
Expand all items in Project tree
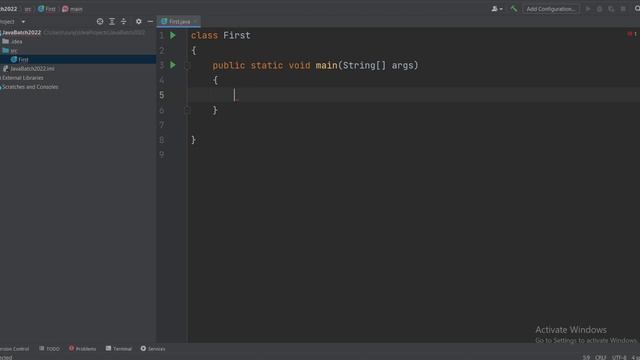[112, 21]
